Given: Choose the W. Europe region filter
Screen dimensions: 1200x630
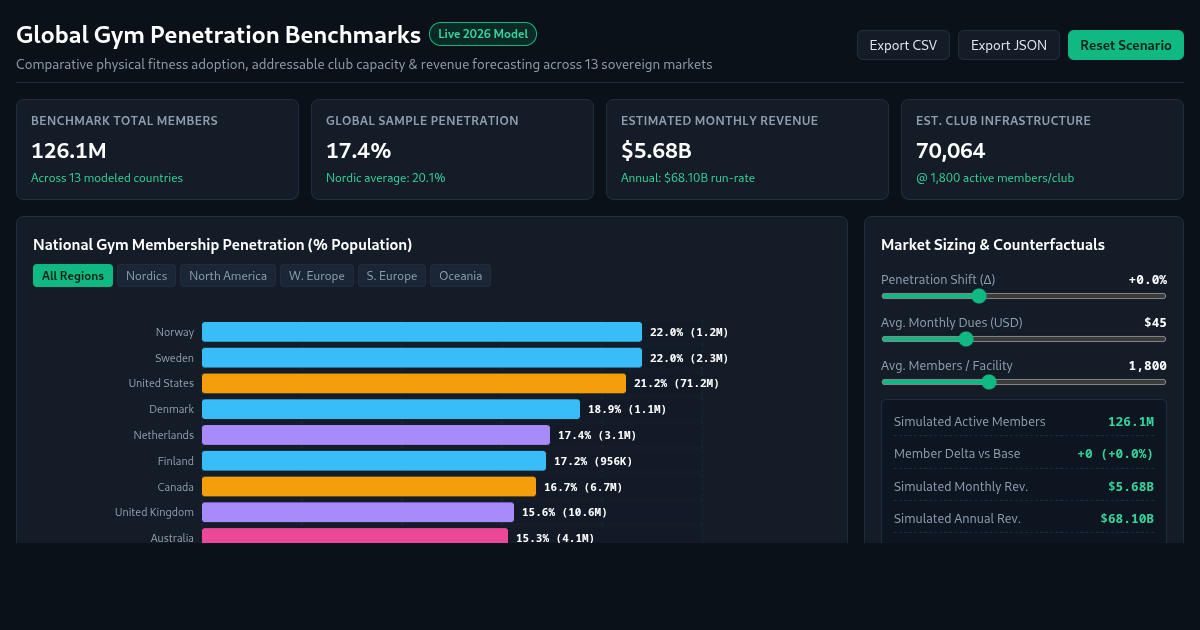Looking at the screenshot, I should click(x=317, y=276).
